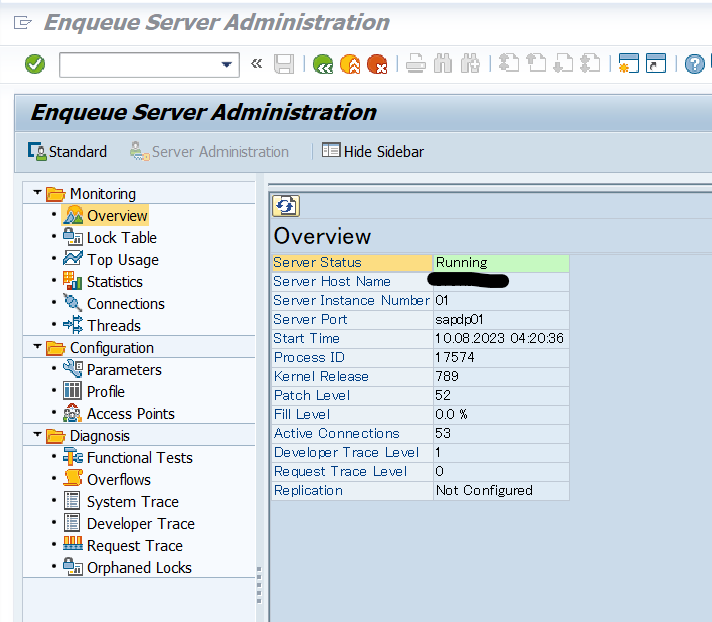Screen dimensions: 712x622
Task: Click into the transaction command input field
Action: pyautogui.click(x=138, y=65)
